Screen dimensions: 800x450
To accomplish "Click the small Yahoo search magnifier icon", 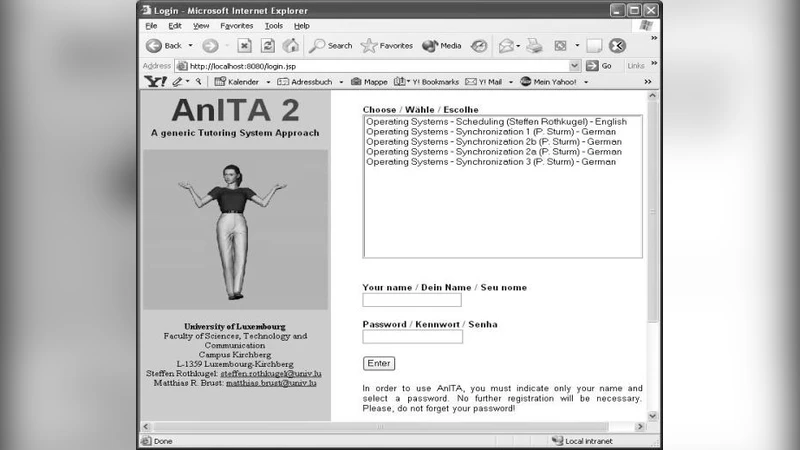I will [x=198, y=82].
